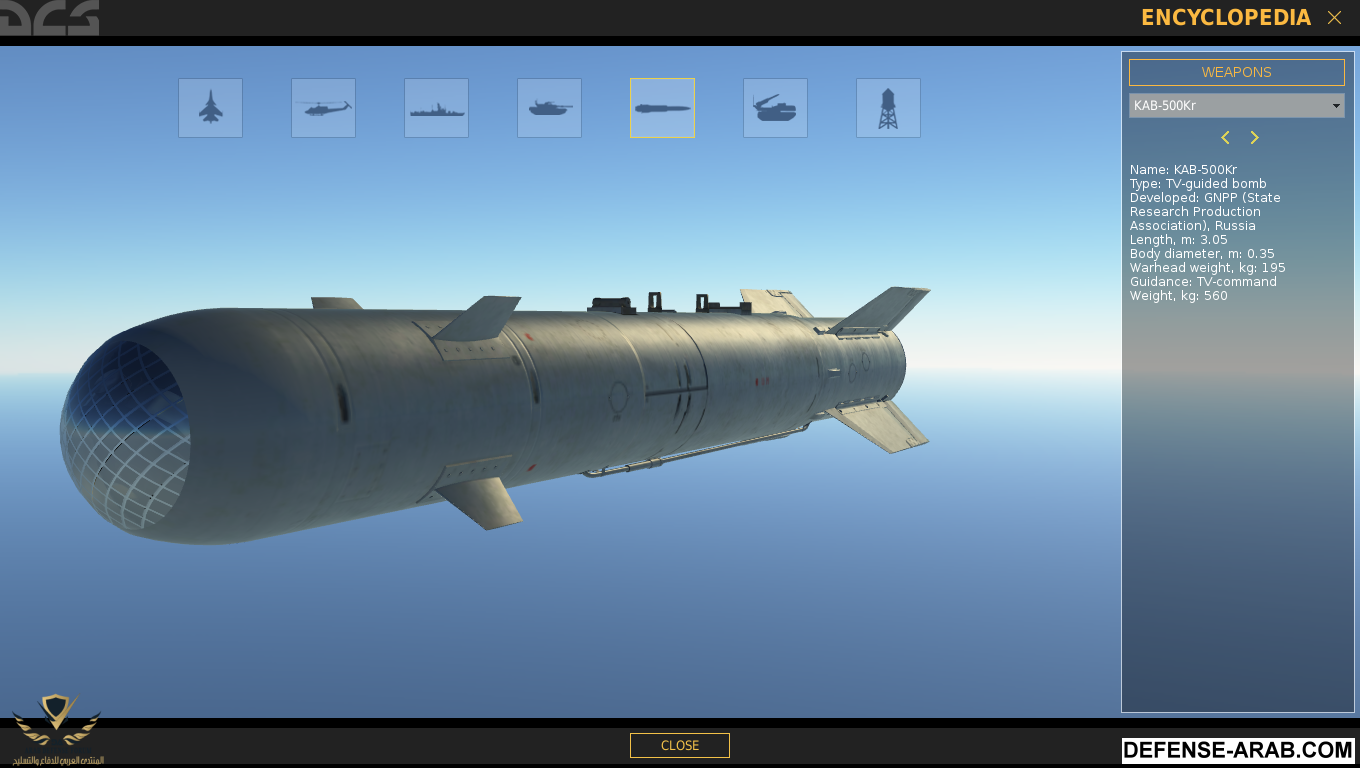Image resolution: width=1360 pixels, height=768 pixels.
Task: Click the 'Name: KAB-500Kr' text line
Action: click(x=1183, y=170)
